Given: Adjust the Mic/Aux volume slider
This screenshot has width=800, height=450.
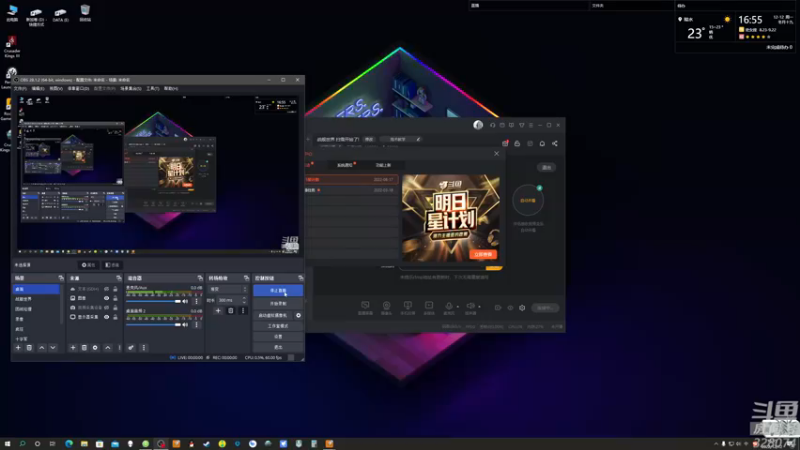Looking at the screenshot, I should click(x=153, y=301).
